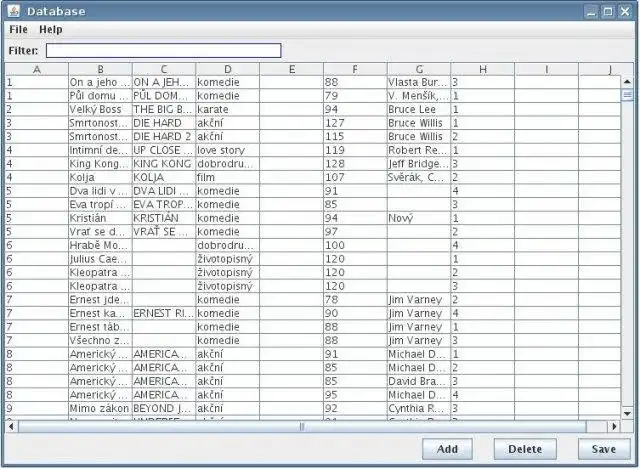Click the 'VRAŤ SE ...' cell
The height and width of the screenshot is (469, 640).
point(164,232)
